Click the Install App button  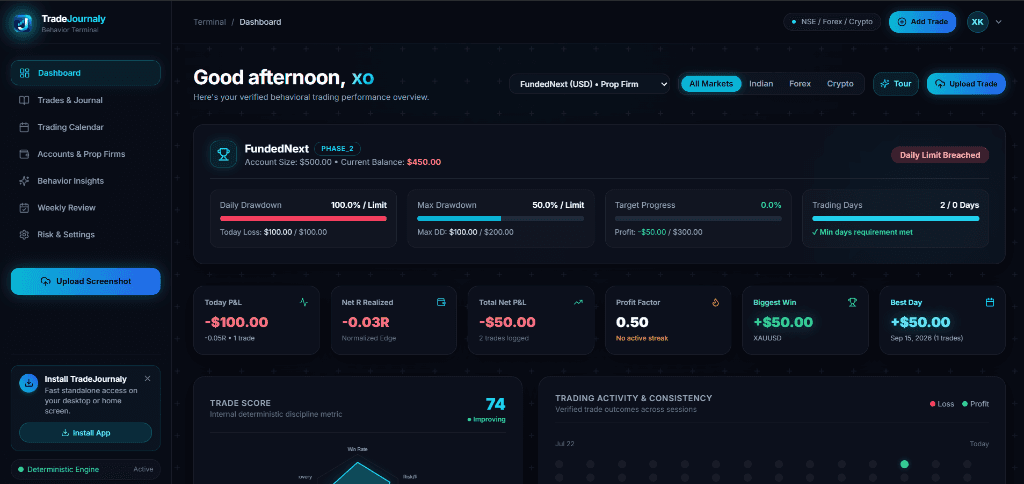click(x=86, y=432)
